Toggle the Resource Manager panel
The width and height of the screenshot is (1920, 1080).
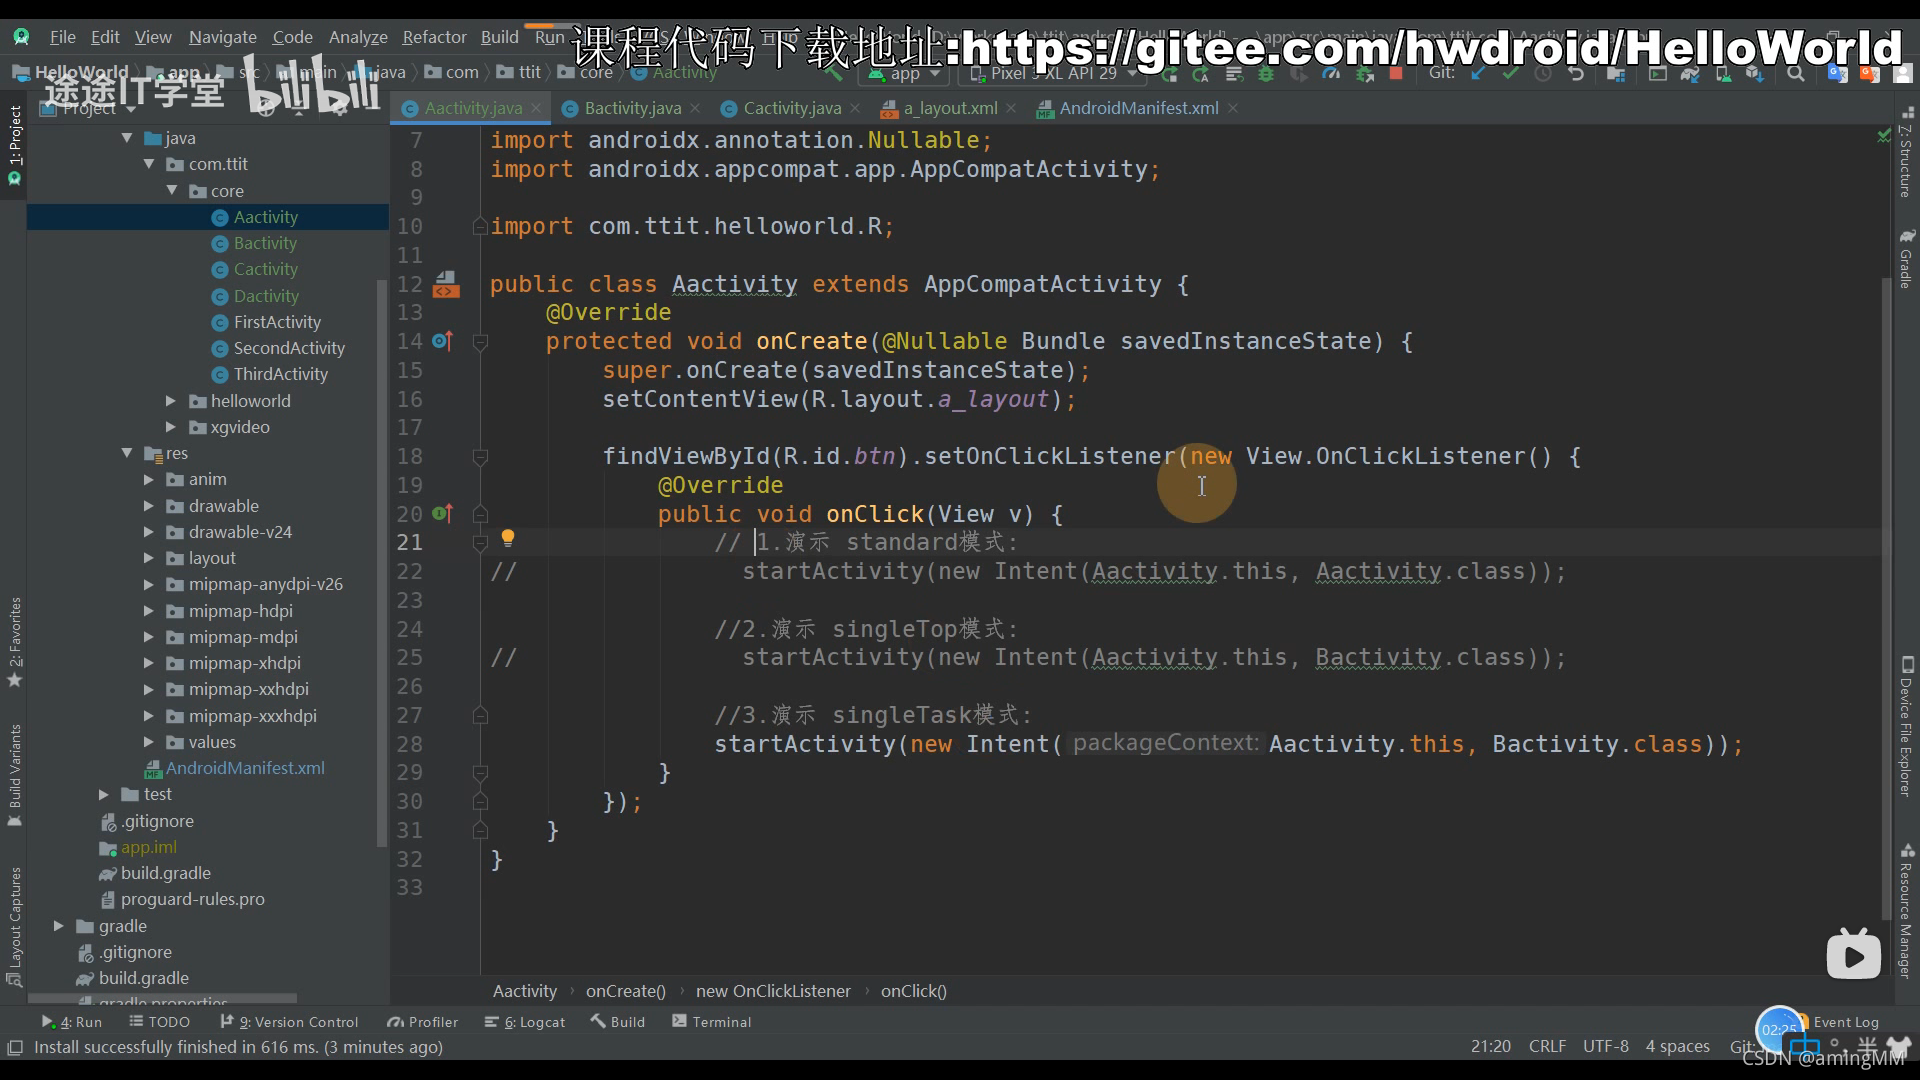(1906, 911)
